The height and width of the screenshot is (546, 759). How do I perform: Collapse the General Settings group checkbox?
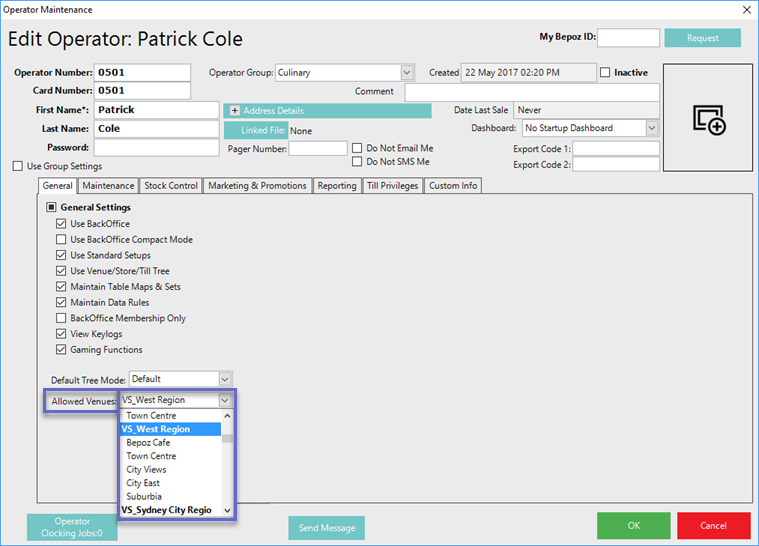coord(51,208)
